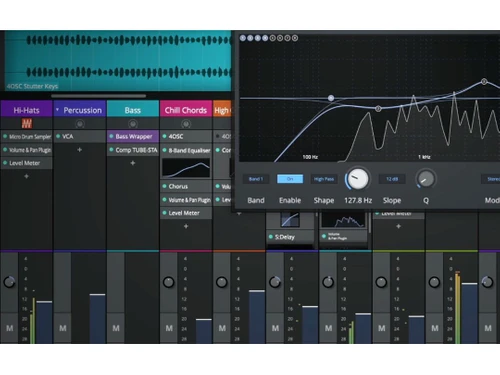Viewport: 500px width, 375px height.
Task: Mute the Hi-Hats track
Action: pos(10,328)
